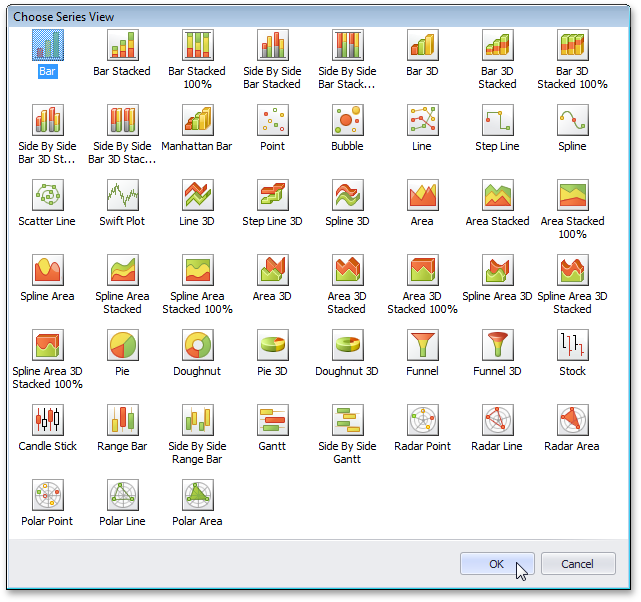This screenshot has width=641, height=602.
Task: Select the Bar 3D series icon
Action: coord(423,45)
